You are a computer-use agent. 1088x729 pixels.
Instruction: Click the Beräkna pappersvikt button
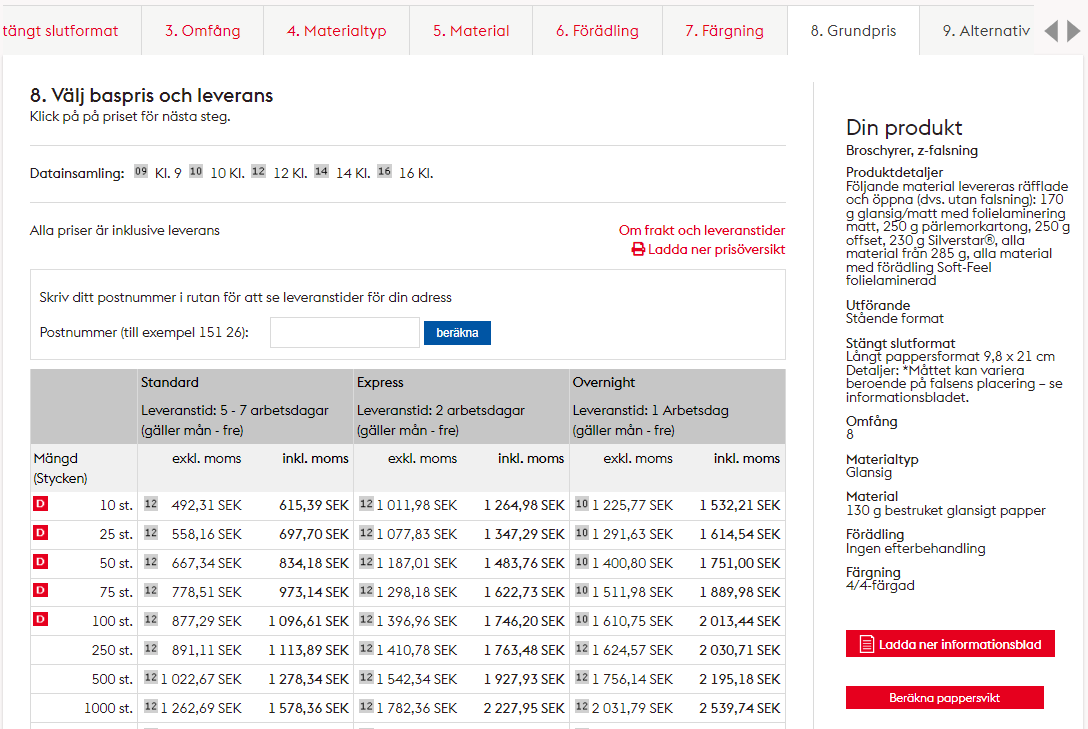tap(944, 698)
